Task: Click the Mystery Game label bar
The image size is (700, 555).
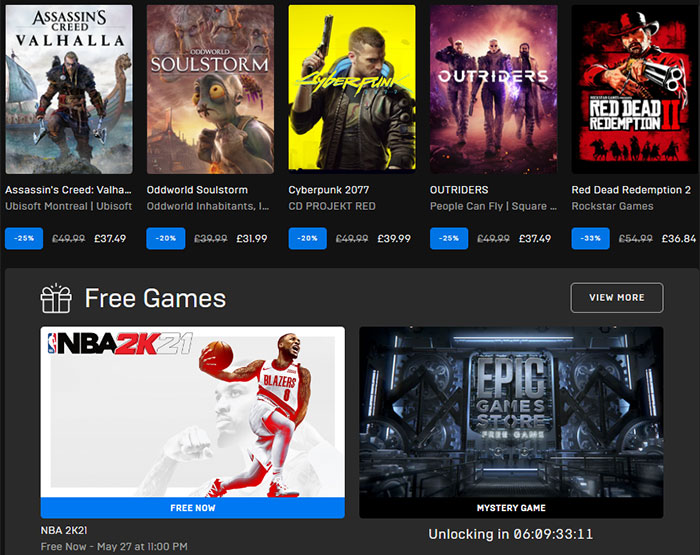Action: click(511, 508)
